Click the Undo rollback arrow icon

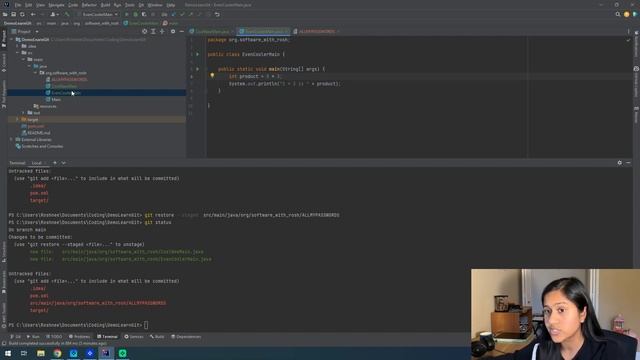click(217, 14)
